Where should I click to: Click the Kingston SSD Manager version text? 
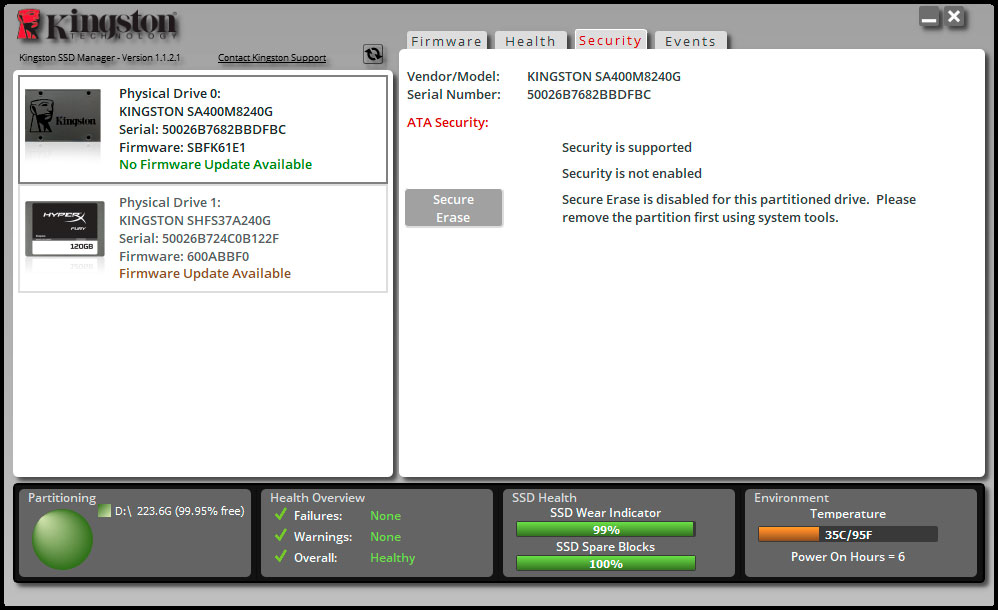(99, 57)
